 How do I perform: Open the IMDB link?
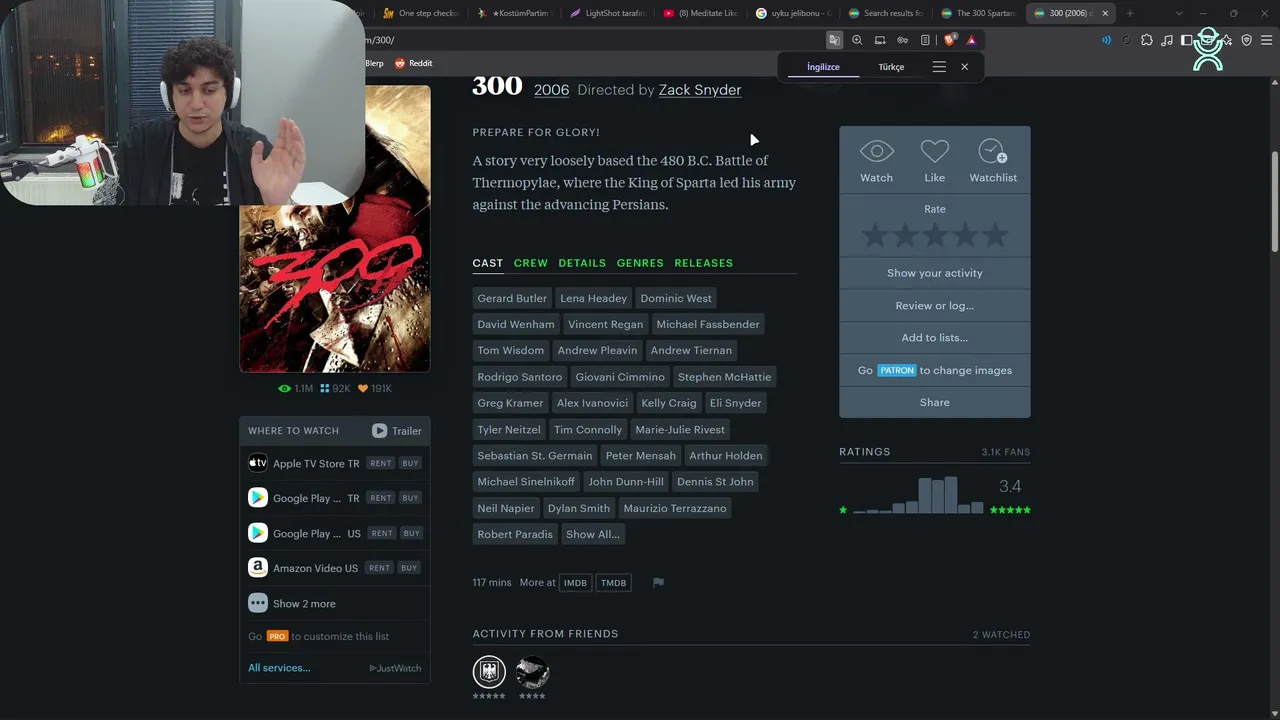coord(575,583)
